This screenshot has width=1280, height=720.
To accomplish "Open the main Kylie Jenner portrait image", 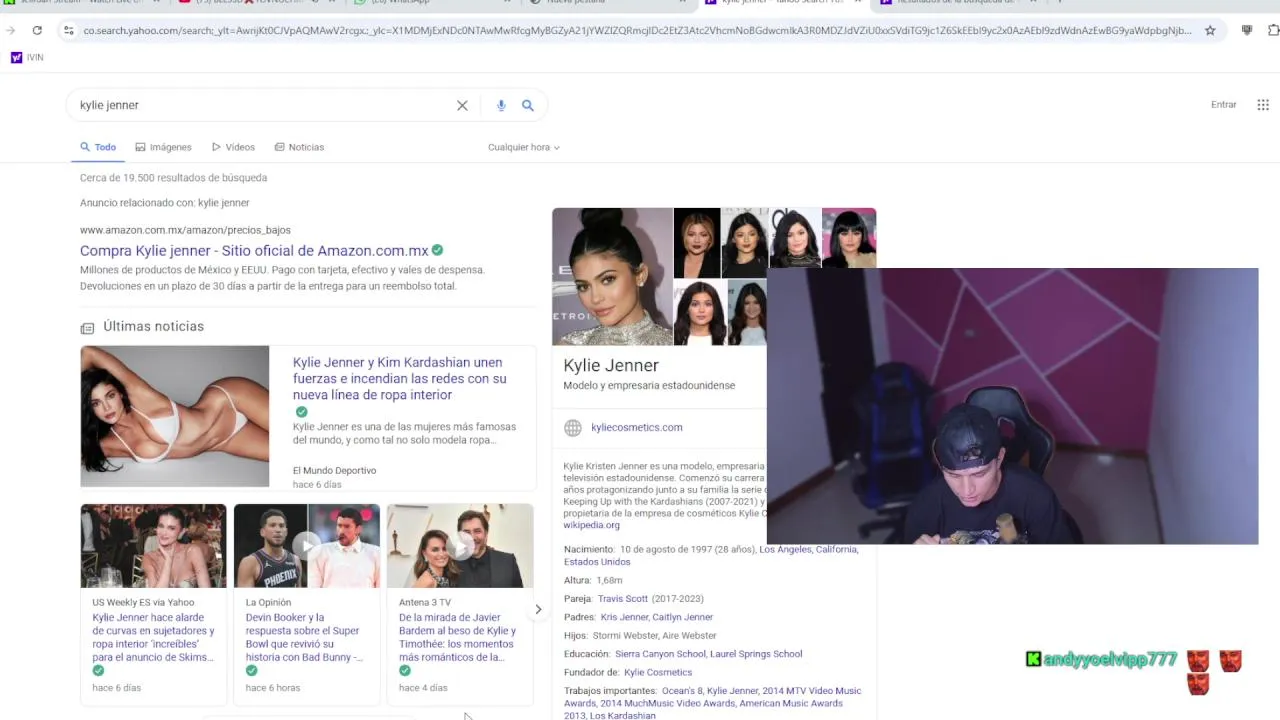I will pyautogui.click(x=612, y=276).
